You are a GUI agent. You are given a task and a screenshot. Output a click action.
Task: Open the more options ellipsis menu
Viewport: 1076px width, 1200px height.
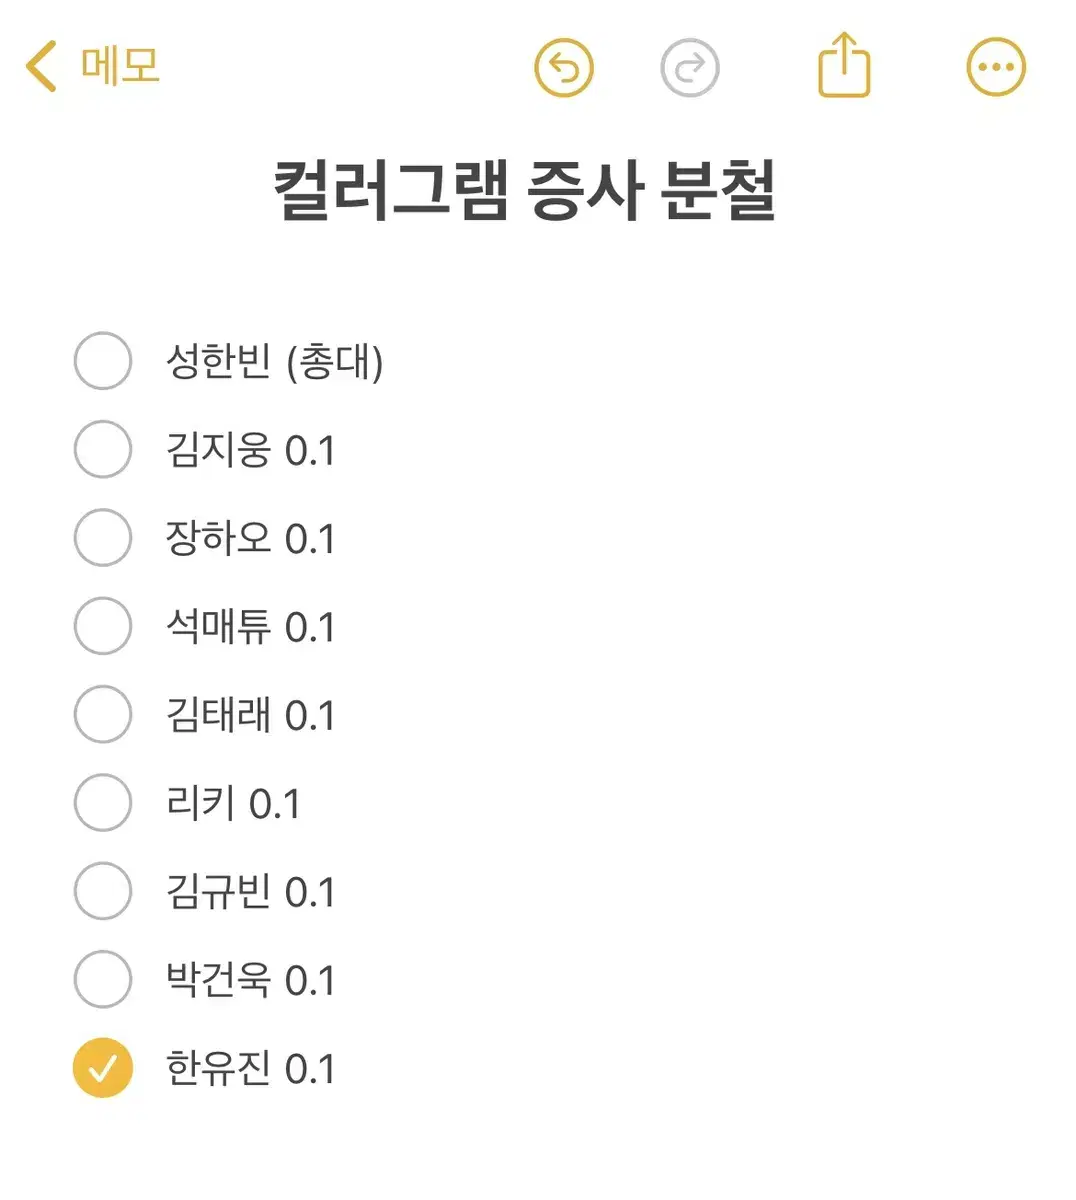pos(996,68)
